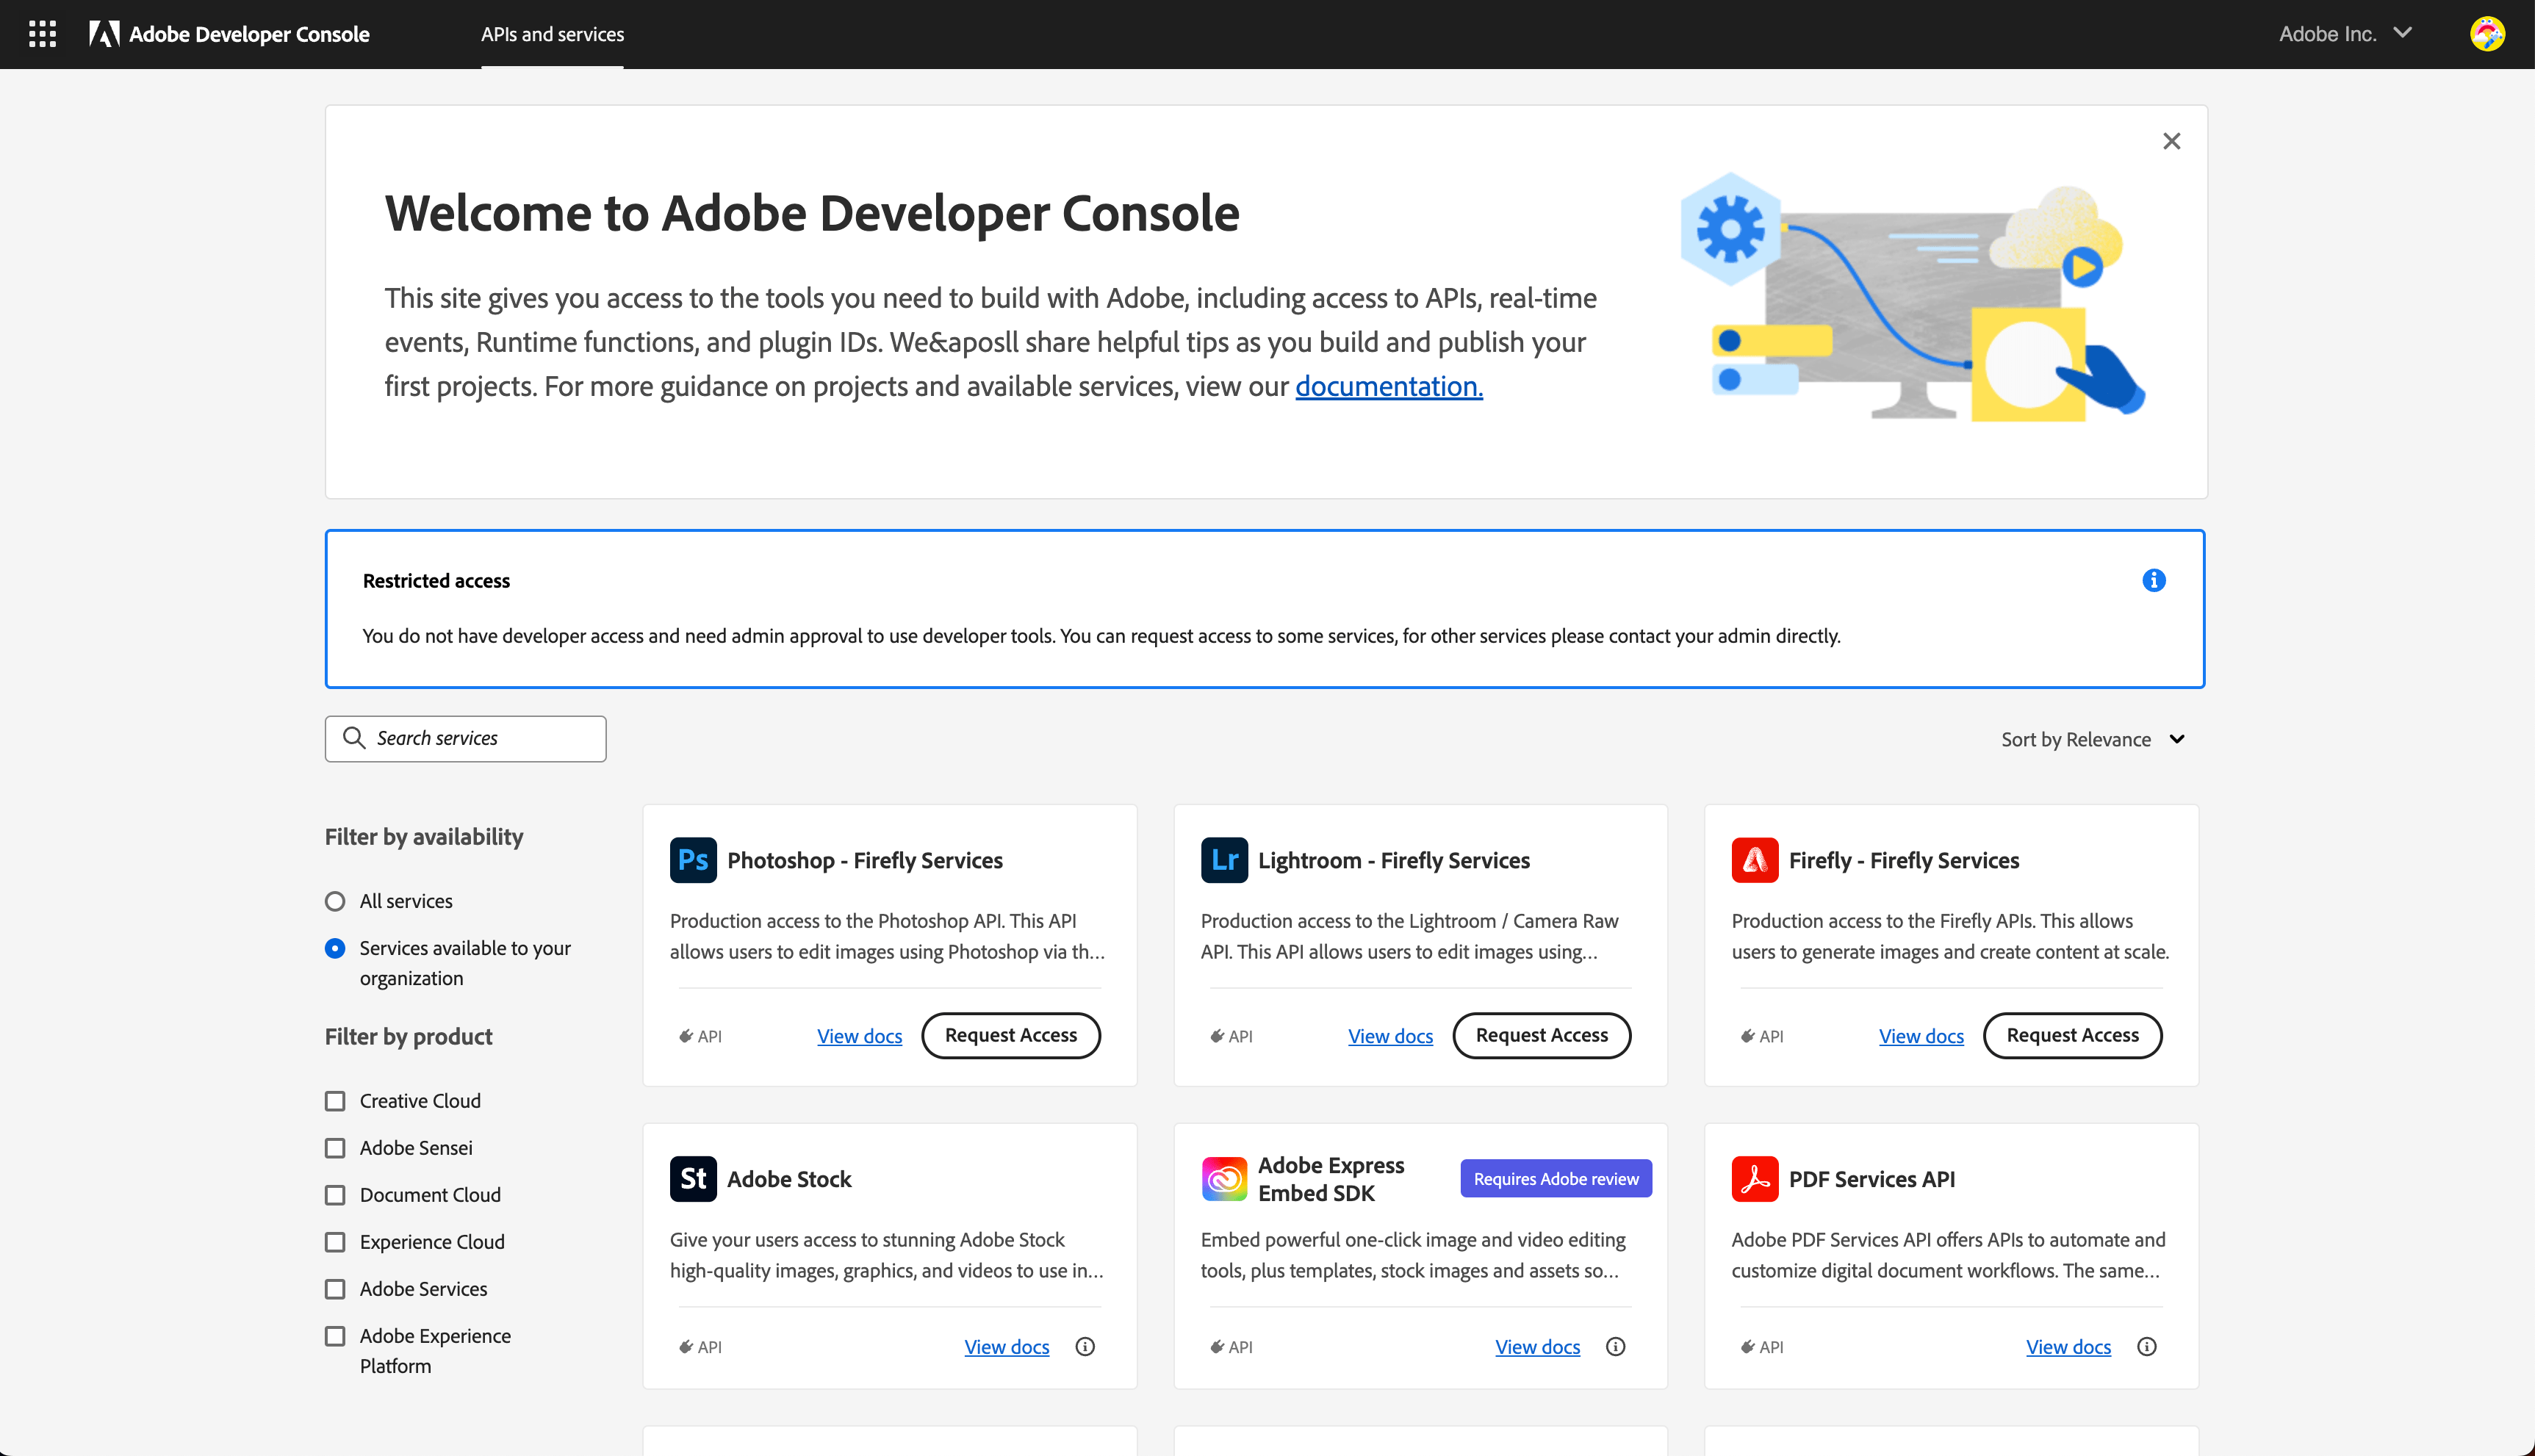This screenshot has width=2535, height=1456.
Task: Open the Adobe app switcher grid
Action: click(x=42, y=33)
